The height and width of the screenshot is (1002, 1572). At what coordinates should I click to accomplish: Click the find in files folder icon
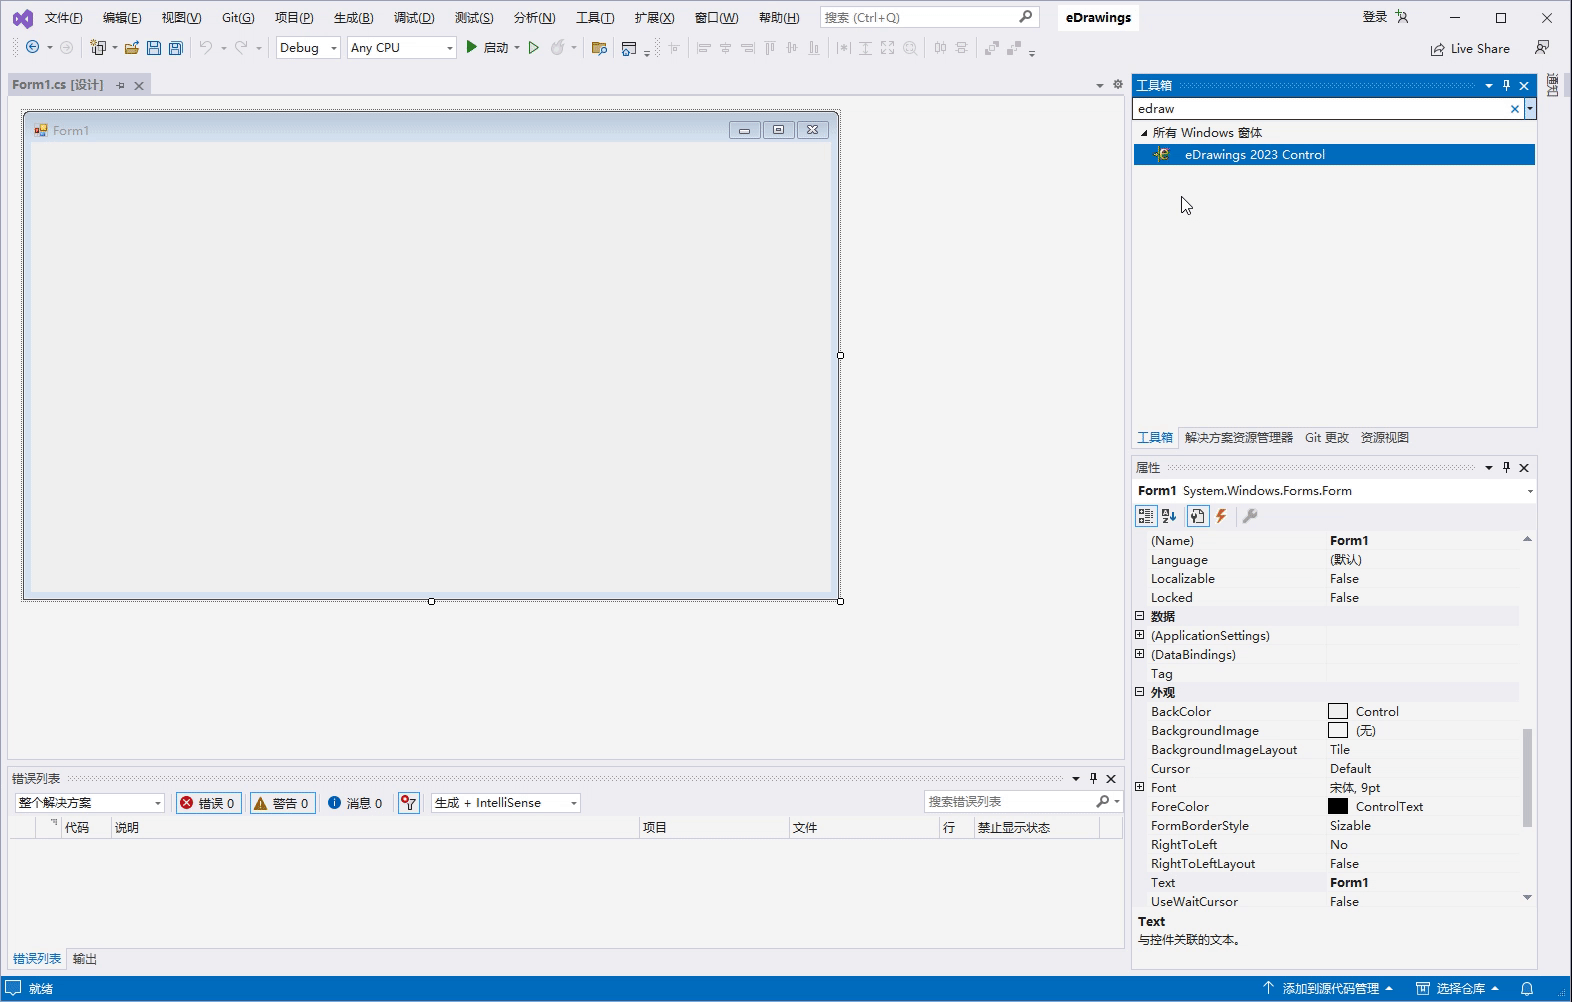599,47
